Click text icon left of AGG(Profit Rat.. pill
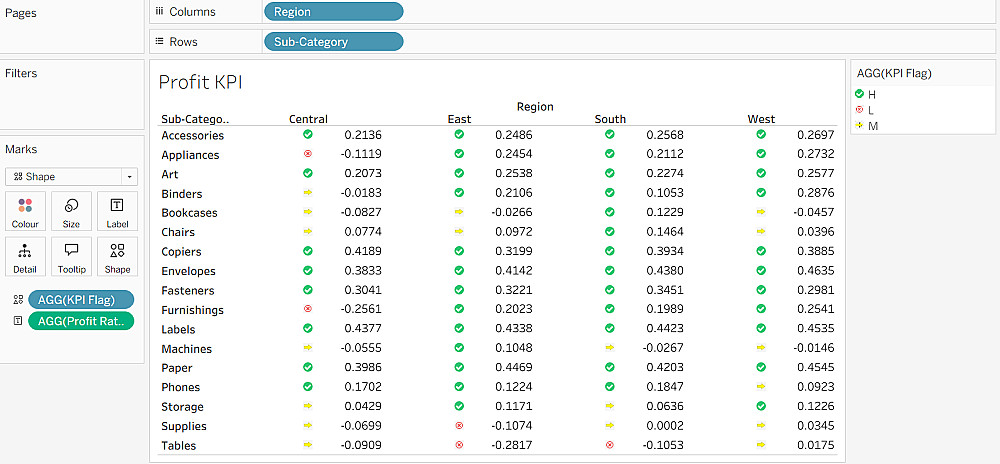This screenshot has height=464, width=1000. [17, 320]
